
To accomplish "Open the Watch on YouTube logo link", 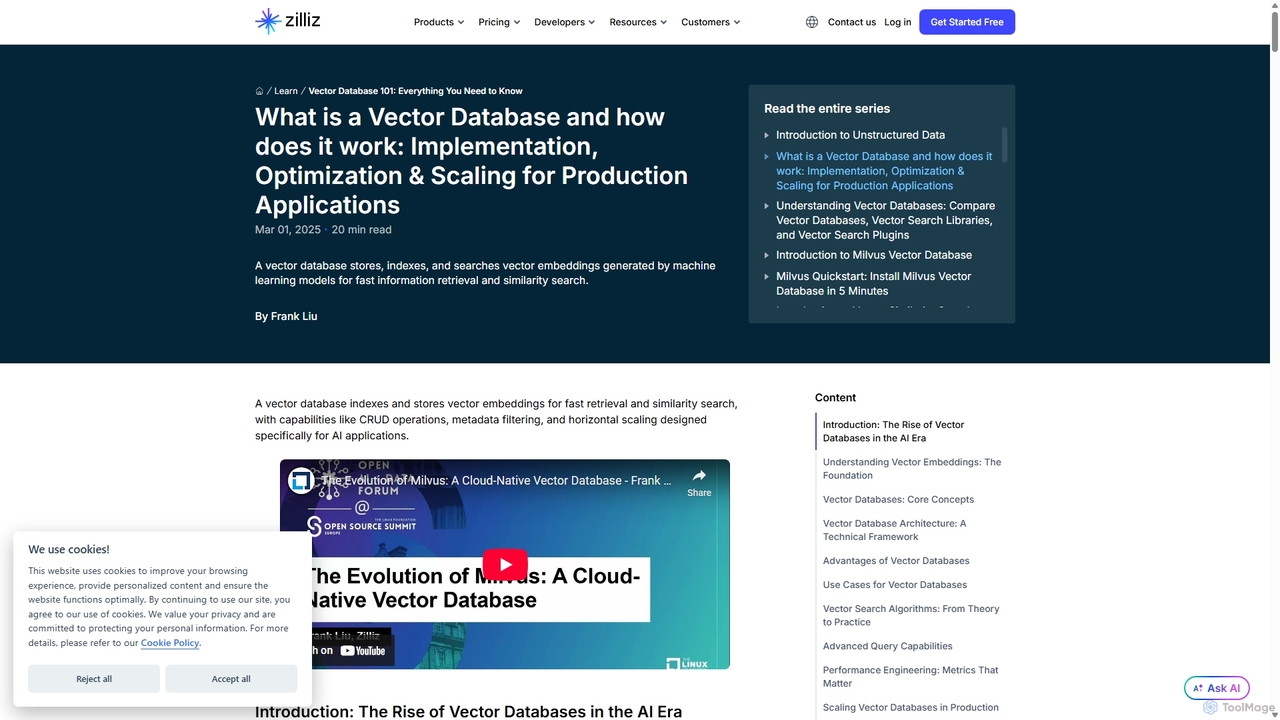I will [x=362, y=651].
